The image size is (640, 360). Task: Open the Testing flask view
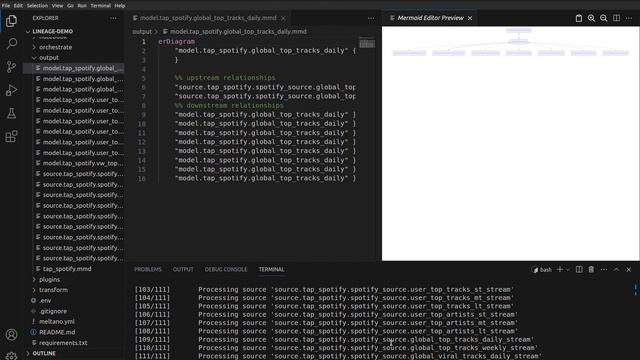[11, 113]
